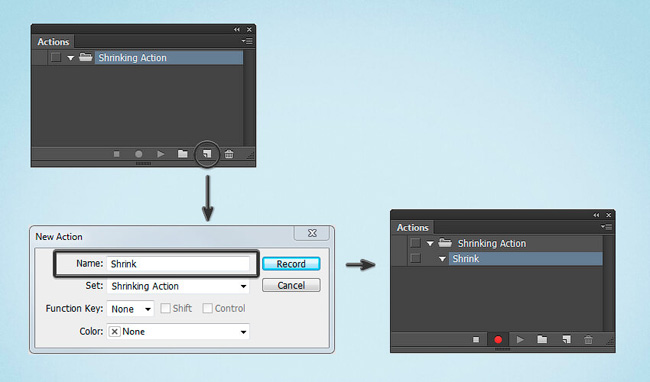Image resolution: width=650 pixels, height=382 pixels.
Task: Collapse Shrinking Action triangle in lower-right panel
Action: [430, 244]
